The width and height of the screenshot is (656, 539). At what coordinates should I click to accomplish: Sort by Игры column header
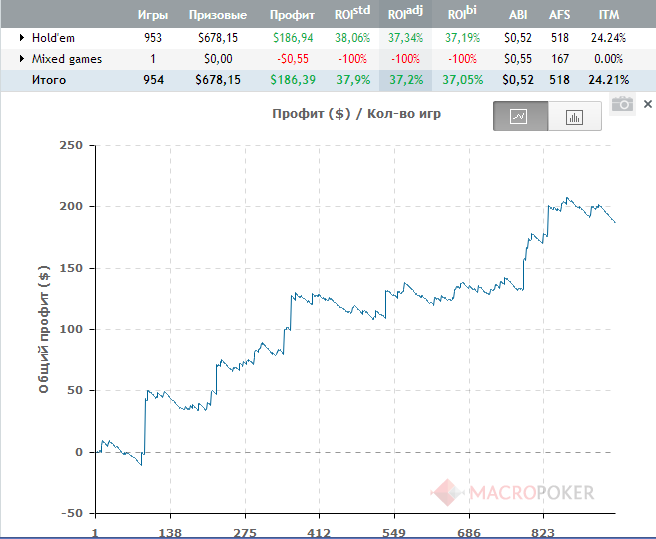tap(153, 15)
